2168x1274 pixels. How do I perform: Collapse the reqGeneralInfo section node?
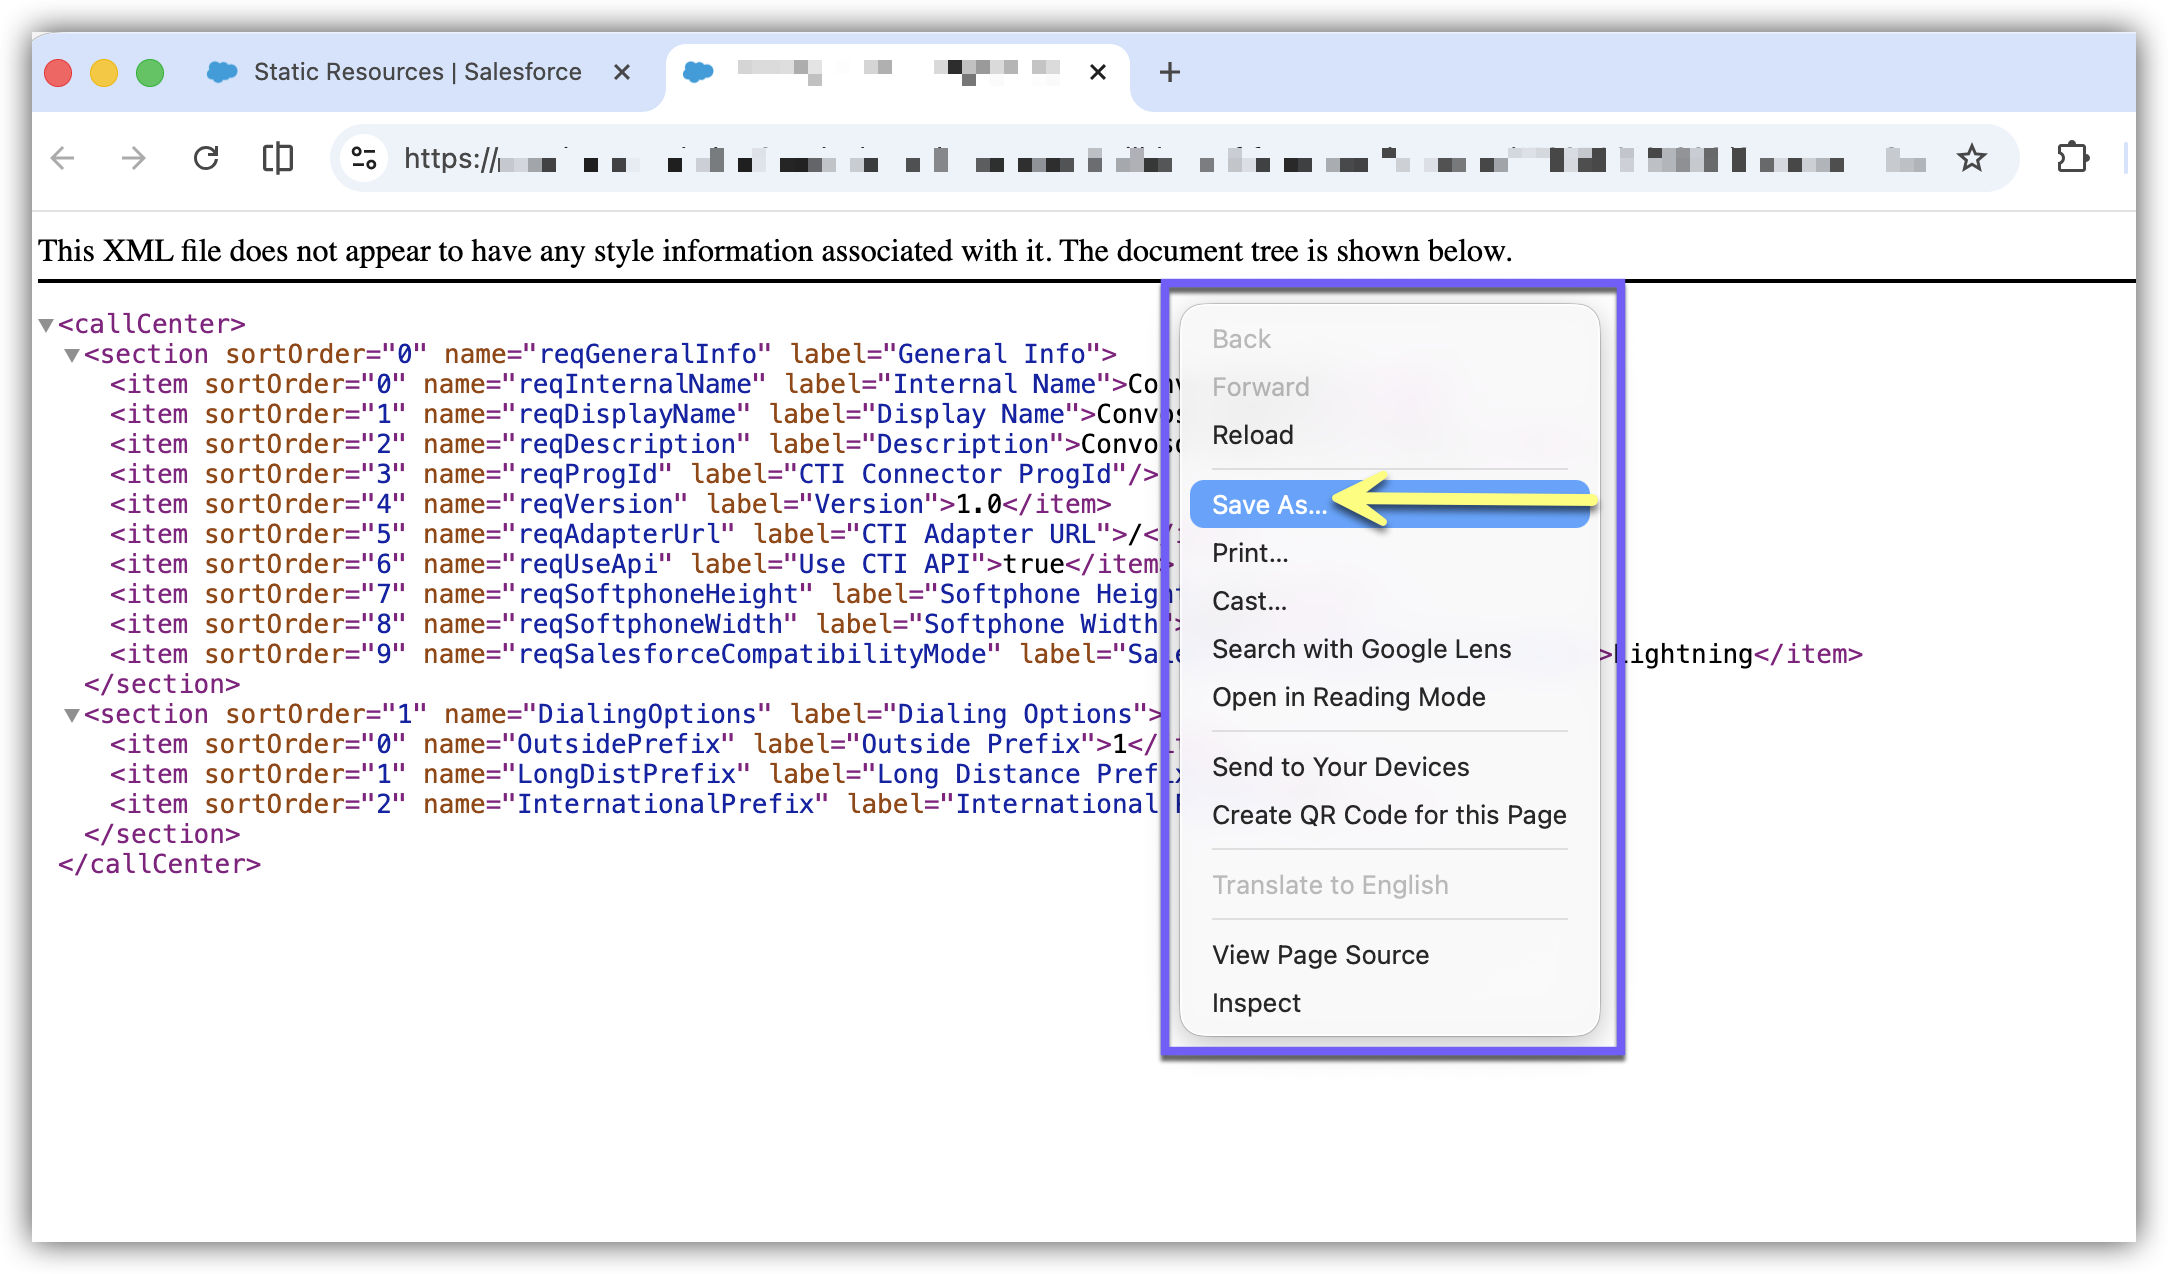click(x=72, y=355)
